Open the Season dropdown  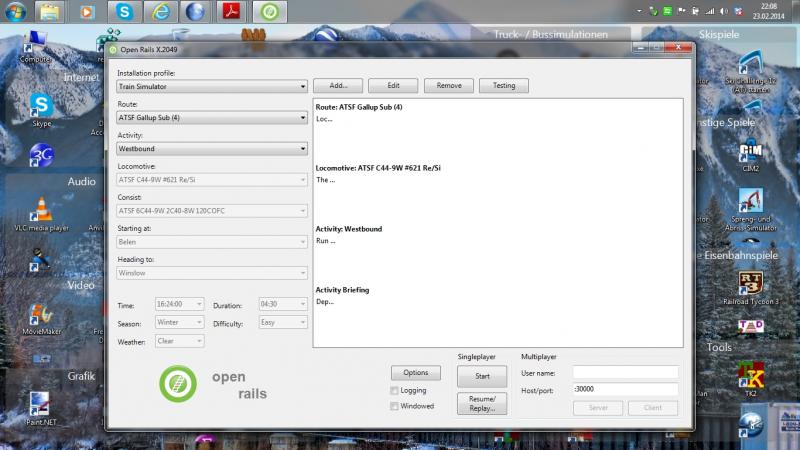pyautogui.click(x=180, y=322)
